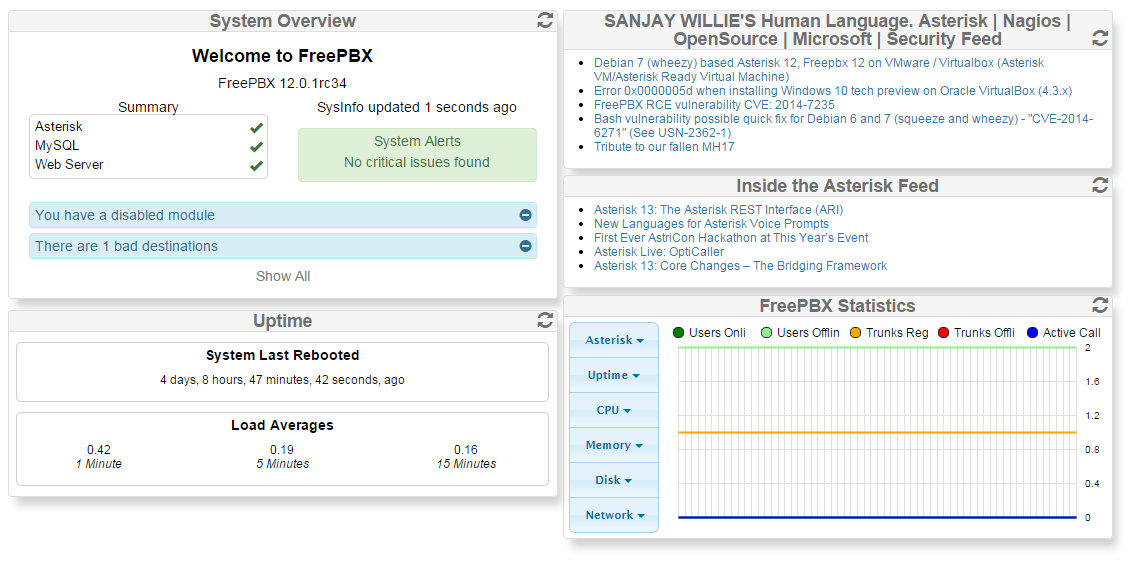Screen dimensions: 1132x585
Task: Open the Disk statistics dropdown
Action: click(614, 480)
